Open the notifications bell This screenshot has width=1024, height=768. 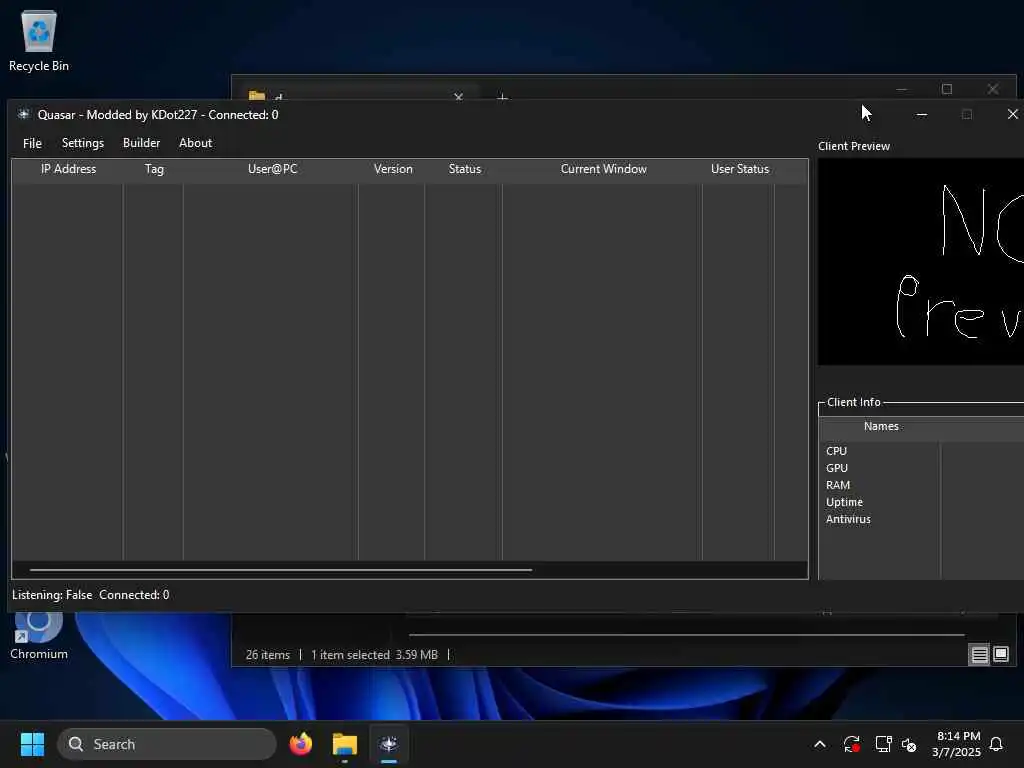tap(997, 744)
